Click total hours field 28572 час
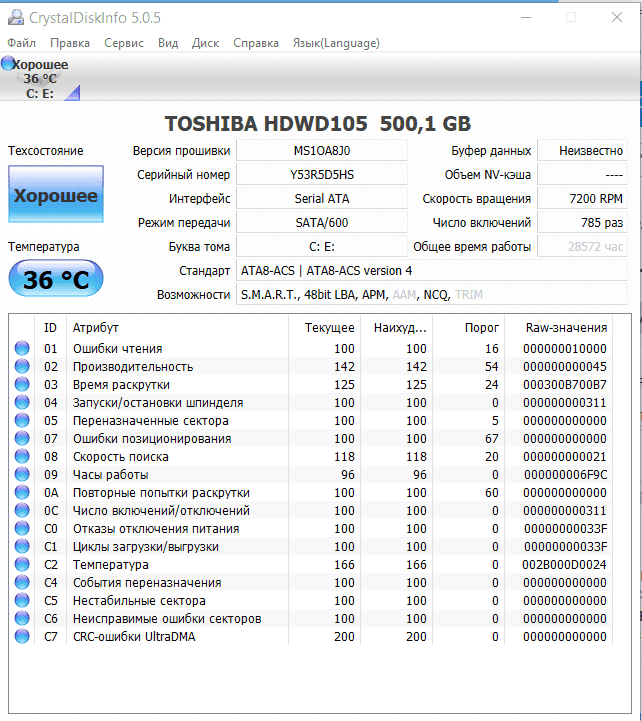The height and width of the screenshot is (721, 642). tap(583, 246)
